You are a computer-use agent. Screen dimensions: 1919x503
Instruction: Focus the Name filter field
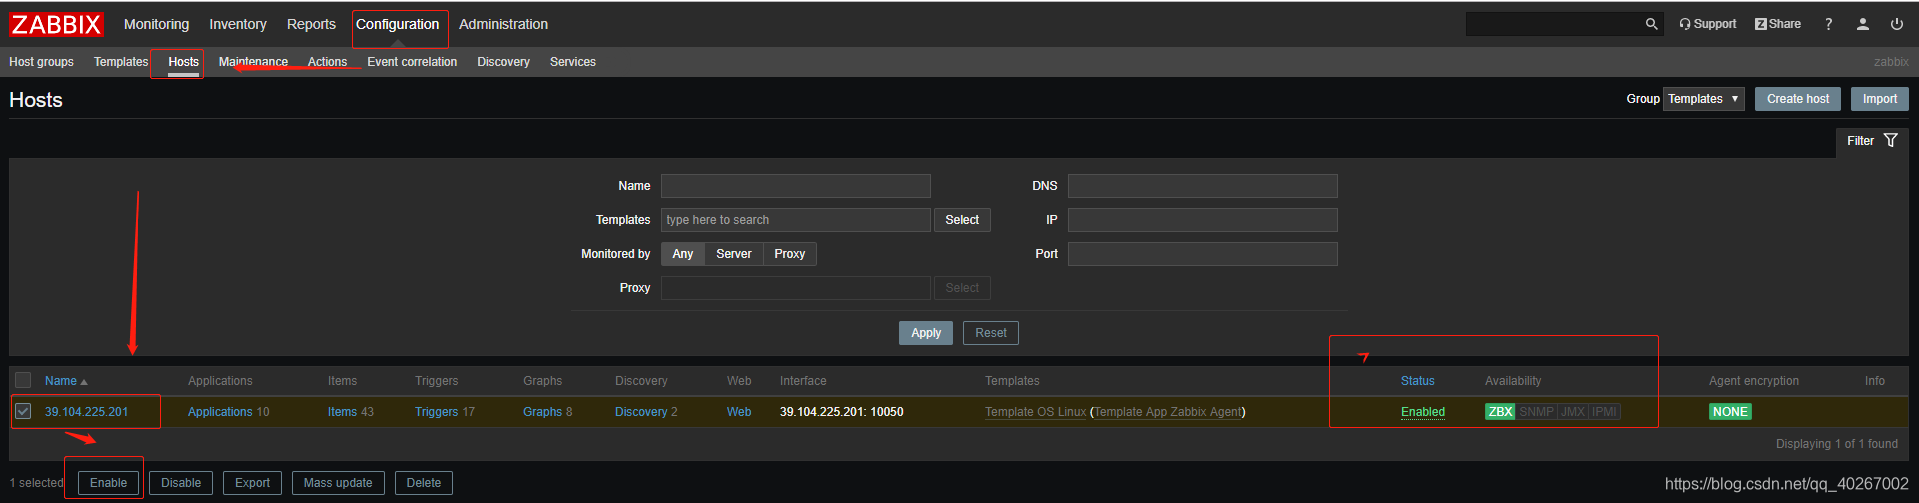click(x=796, y=186)
